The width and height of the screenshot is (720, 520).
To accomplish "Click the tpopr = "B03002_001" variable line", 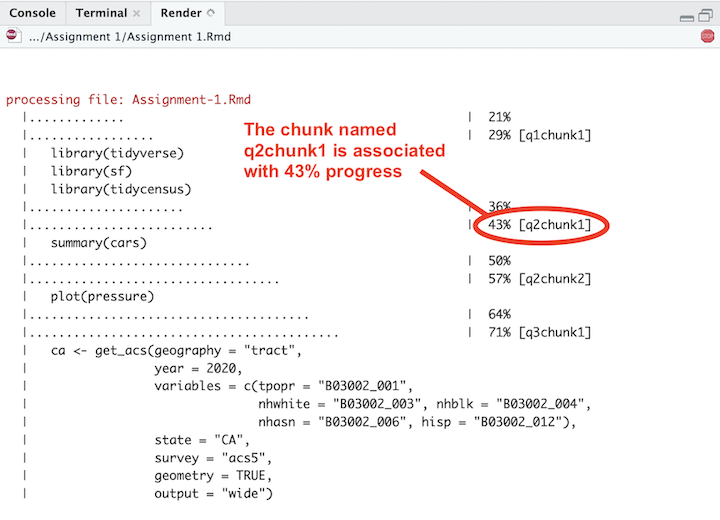I will [x=336, y=386].
